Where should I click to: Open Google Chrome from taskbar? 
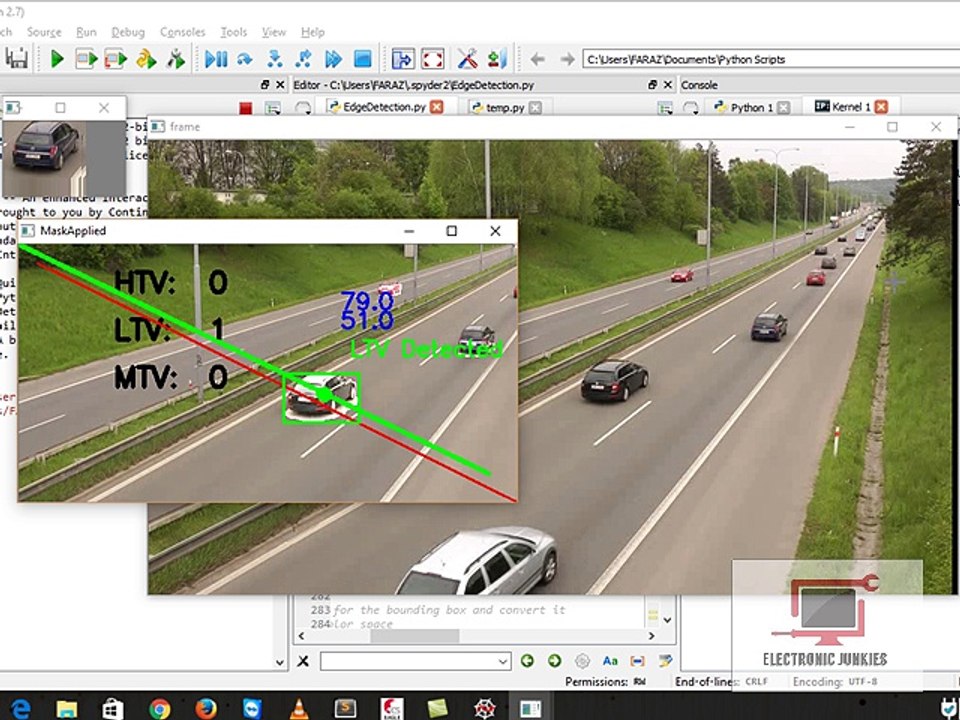point(159,708)
